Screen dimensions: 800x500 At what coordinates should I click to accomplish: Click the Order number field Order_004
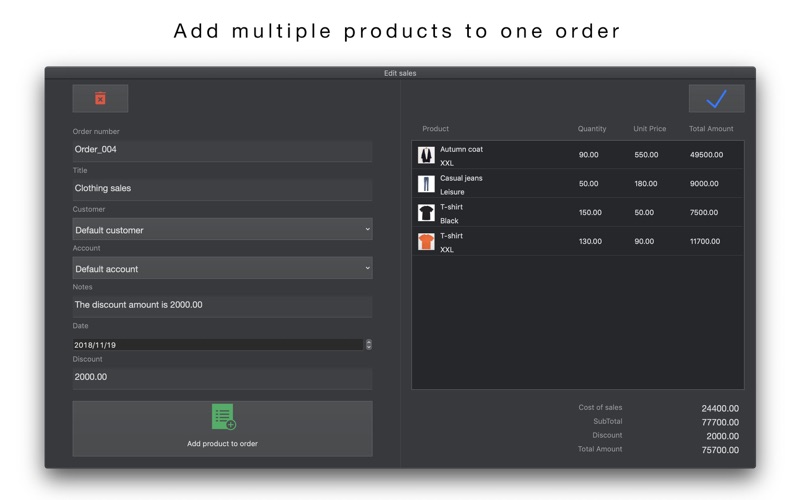click(222, 150)
